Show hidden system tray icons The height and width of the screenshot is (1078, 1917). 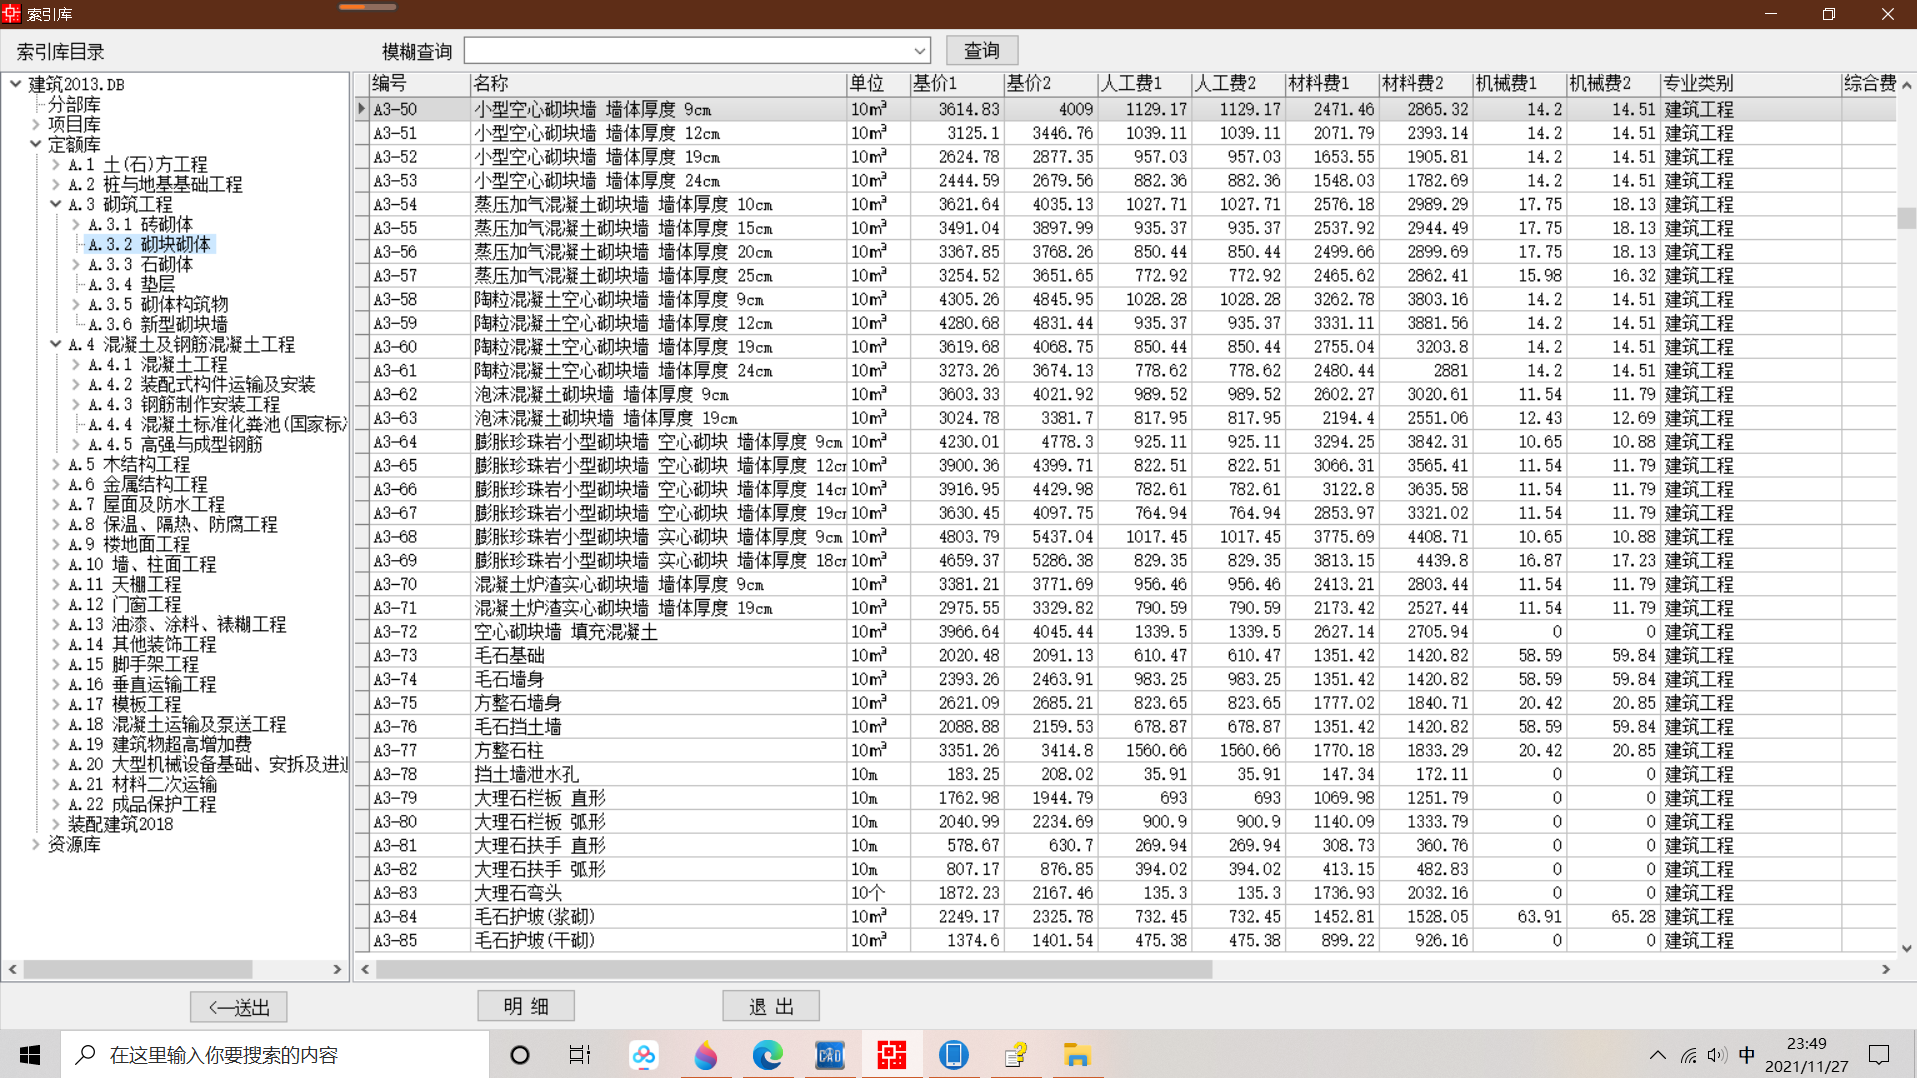click(x=1658, y=1054)
